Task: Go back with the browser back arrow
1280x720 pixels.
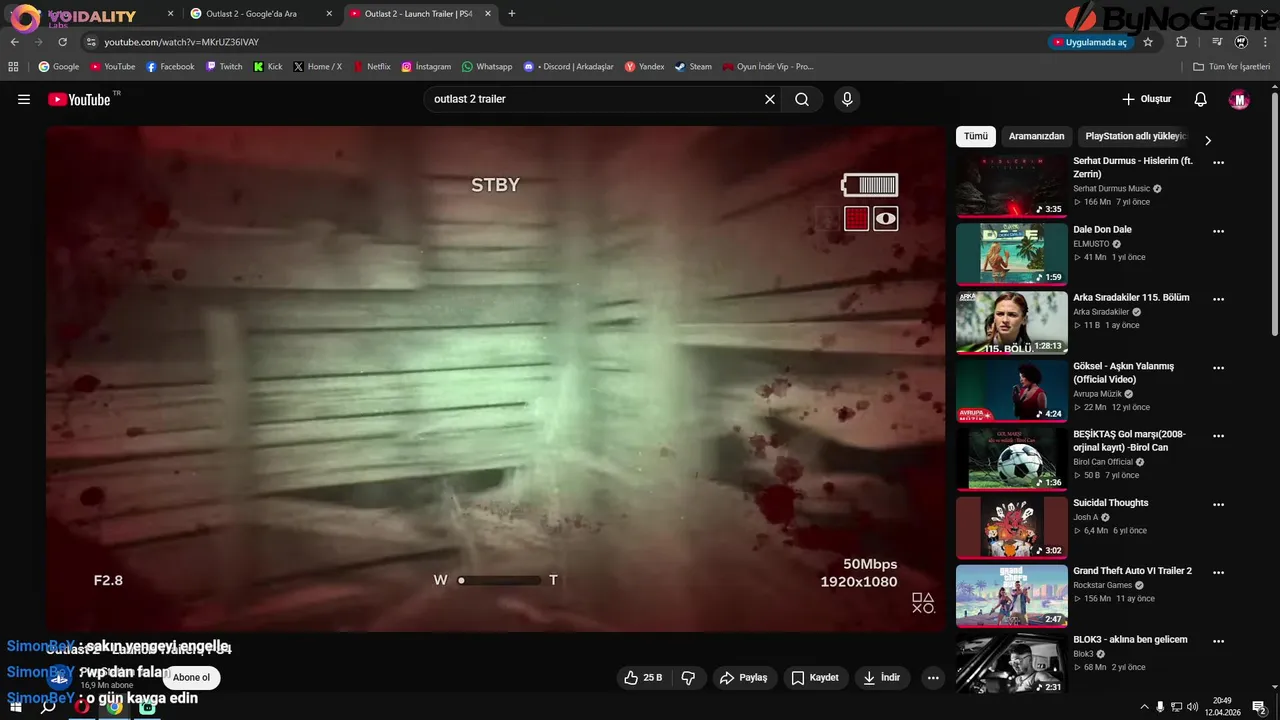Action: pyautogui.click(x=15, y=42)
